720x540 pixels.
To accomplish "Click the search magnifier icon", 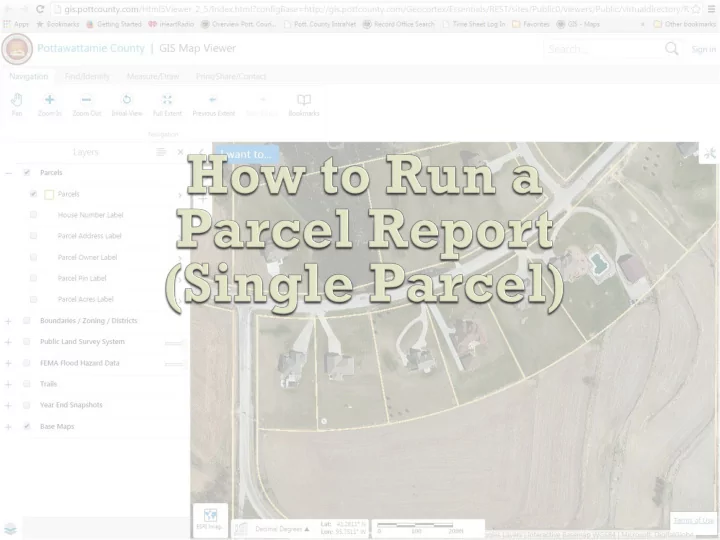I will click(671, 48).
